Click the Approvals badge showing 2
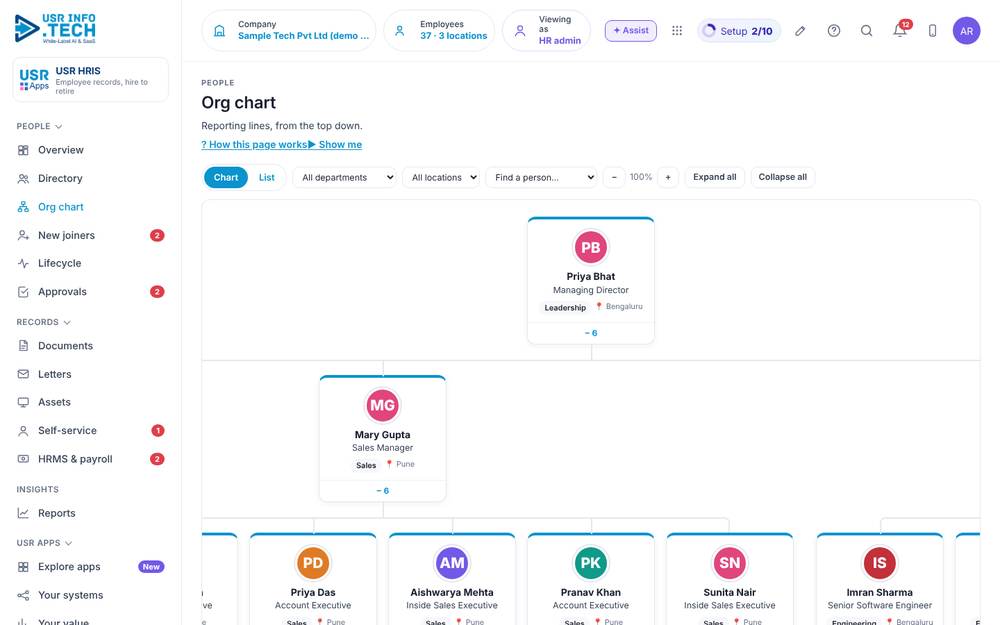Viewport: 1000px width, 625px height. click(157, 291)
